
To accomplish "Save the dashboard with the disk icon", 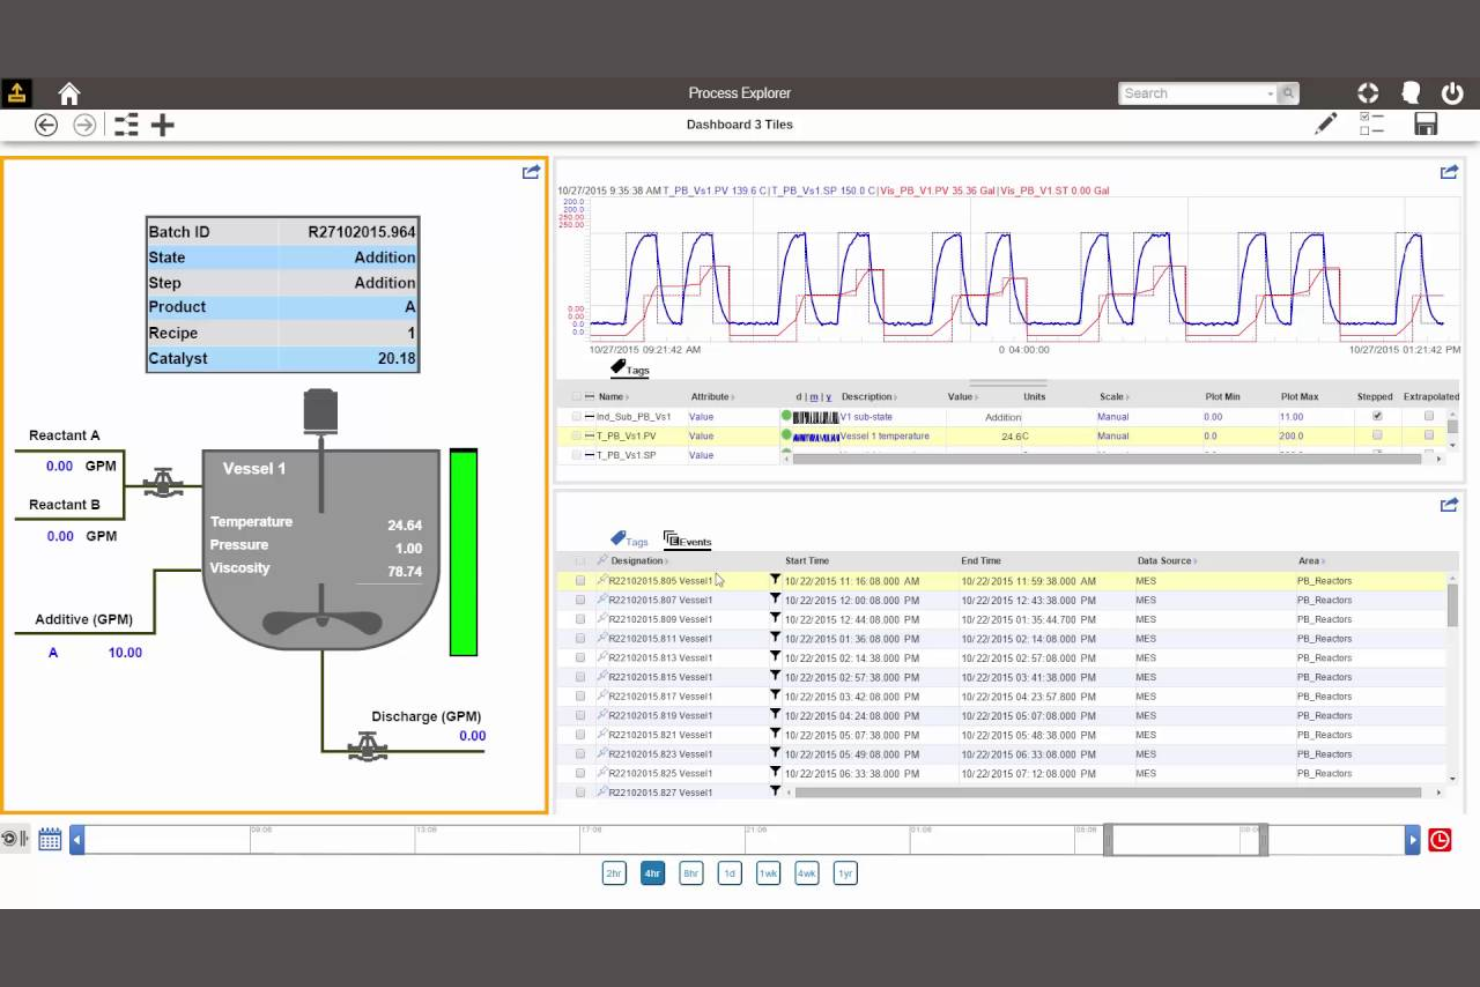I will [x=1425, y=123].
